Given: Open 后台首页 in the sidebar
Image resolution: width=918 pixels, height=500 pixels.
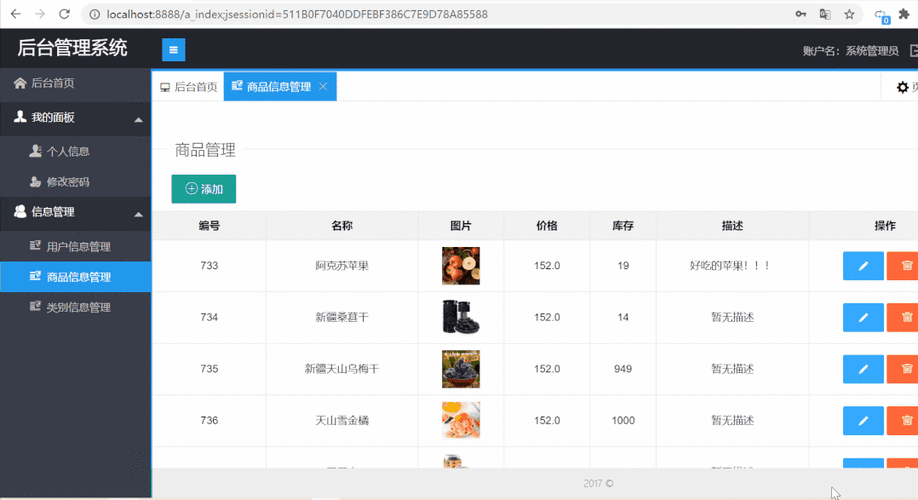Looking at the screenshot, I should pyautogui.click(x=76, y=83).
